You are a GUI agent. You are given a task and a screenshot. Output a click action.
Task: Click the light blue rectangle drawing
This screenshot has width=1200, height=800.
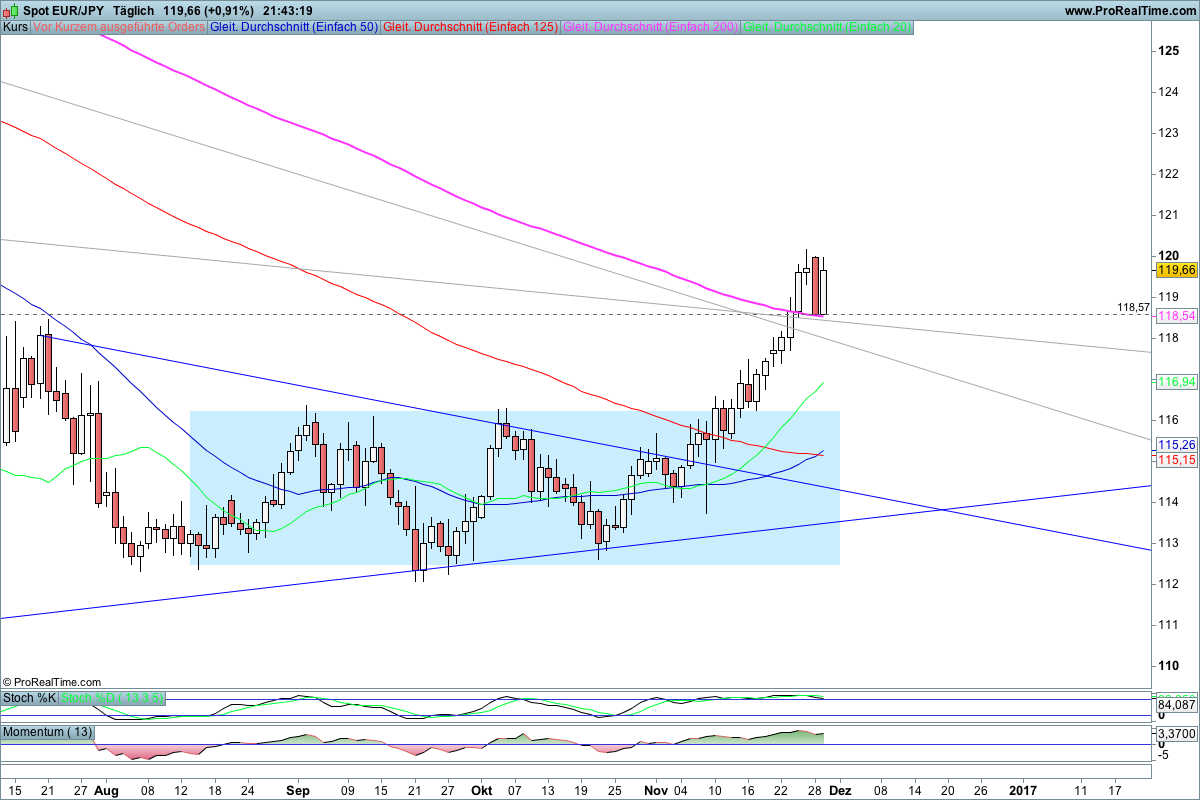coord(515,488)
